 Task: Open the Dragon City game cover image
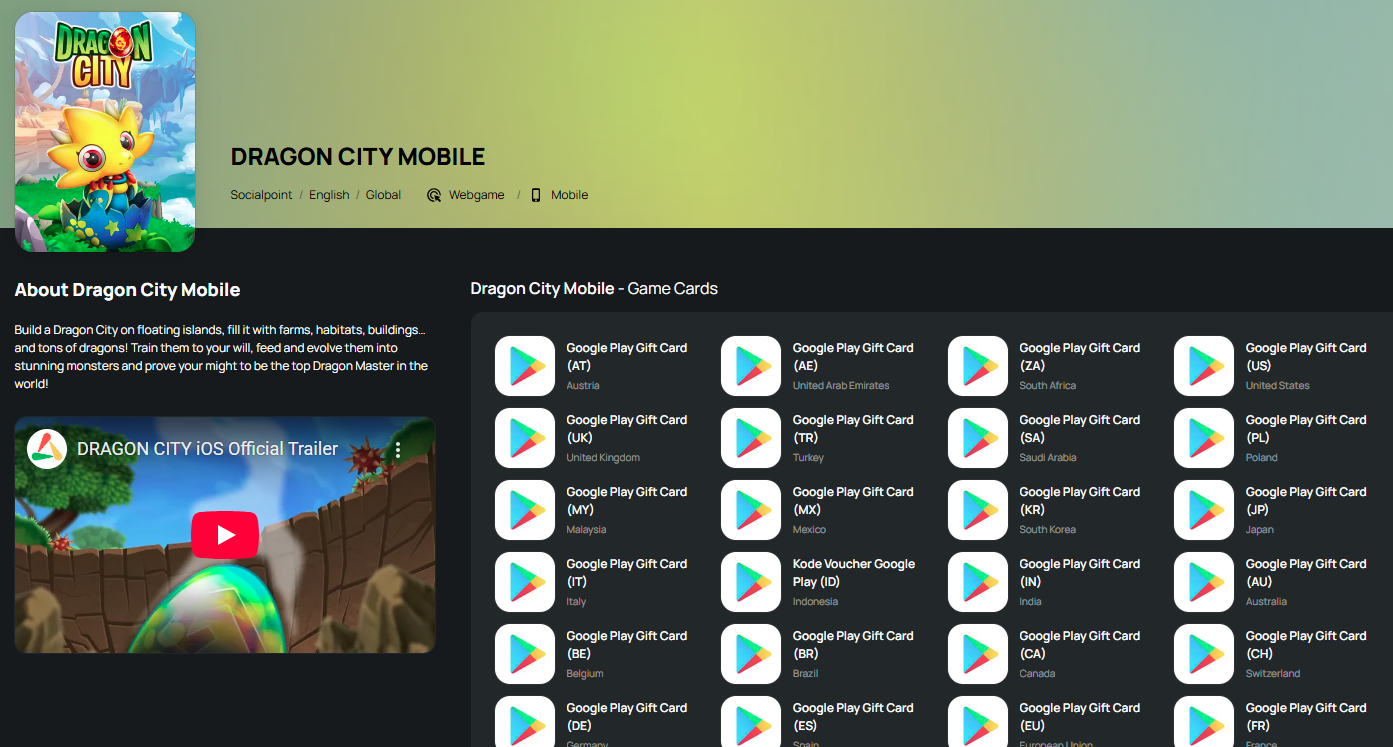coord(105,131)
